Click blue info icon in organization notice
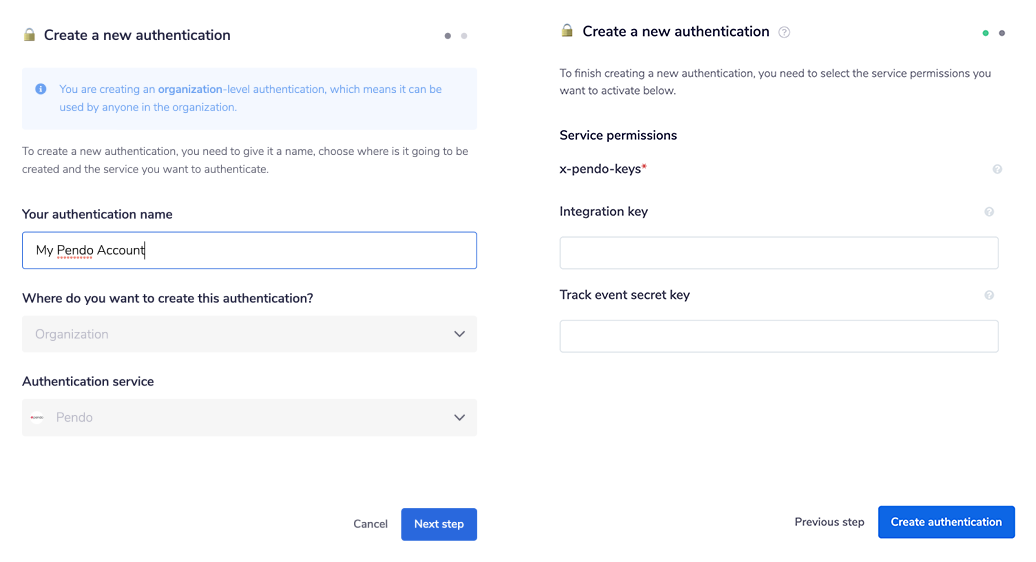 click(41, 89)
